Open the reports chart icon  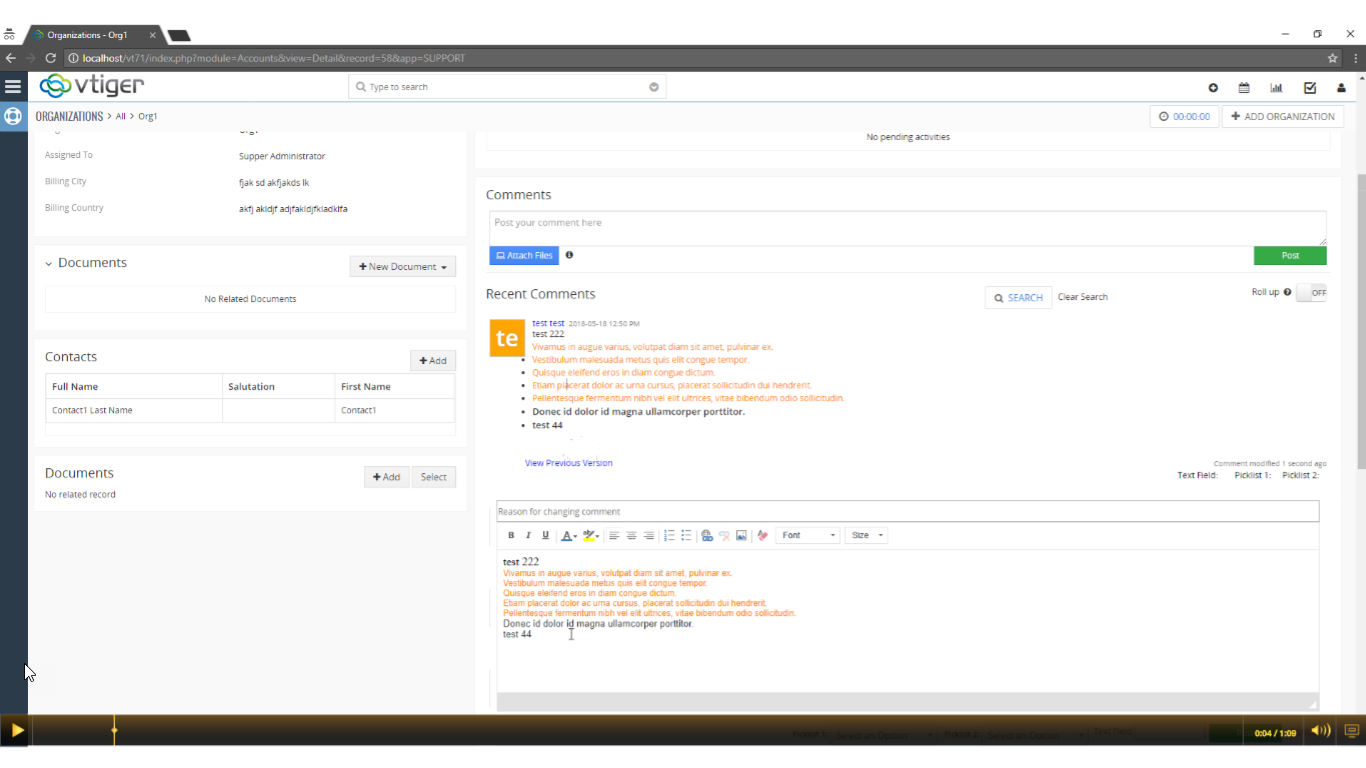(1276, 88)
